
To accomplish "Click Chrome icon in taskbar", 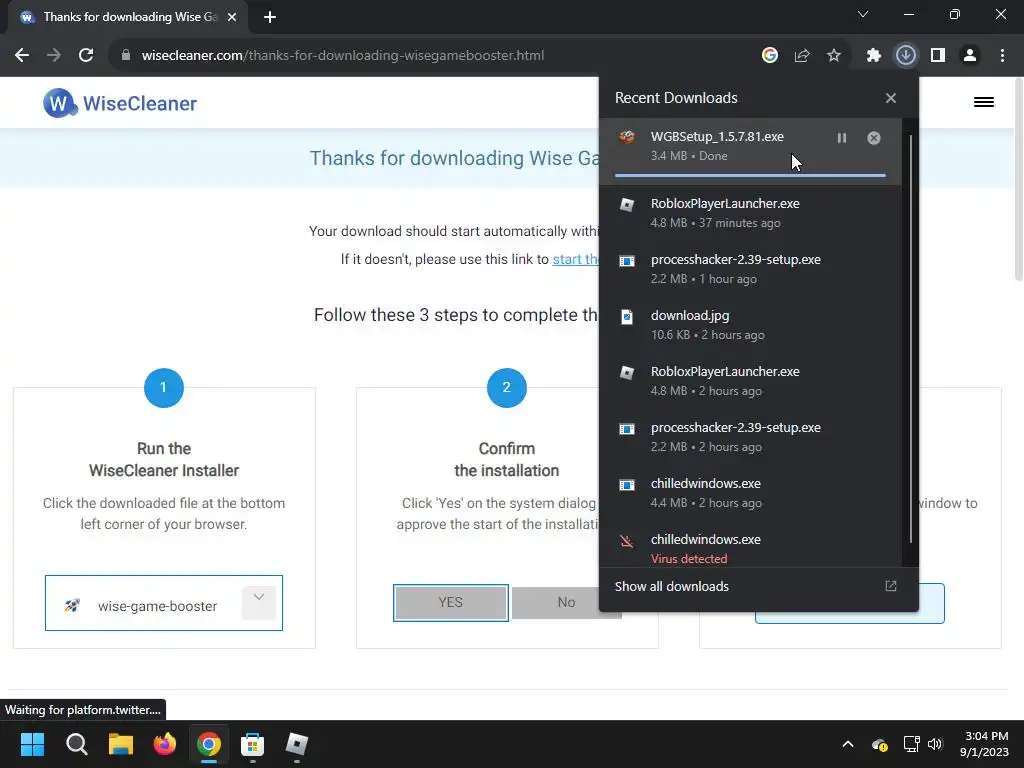I will (209, 744).
